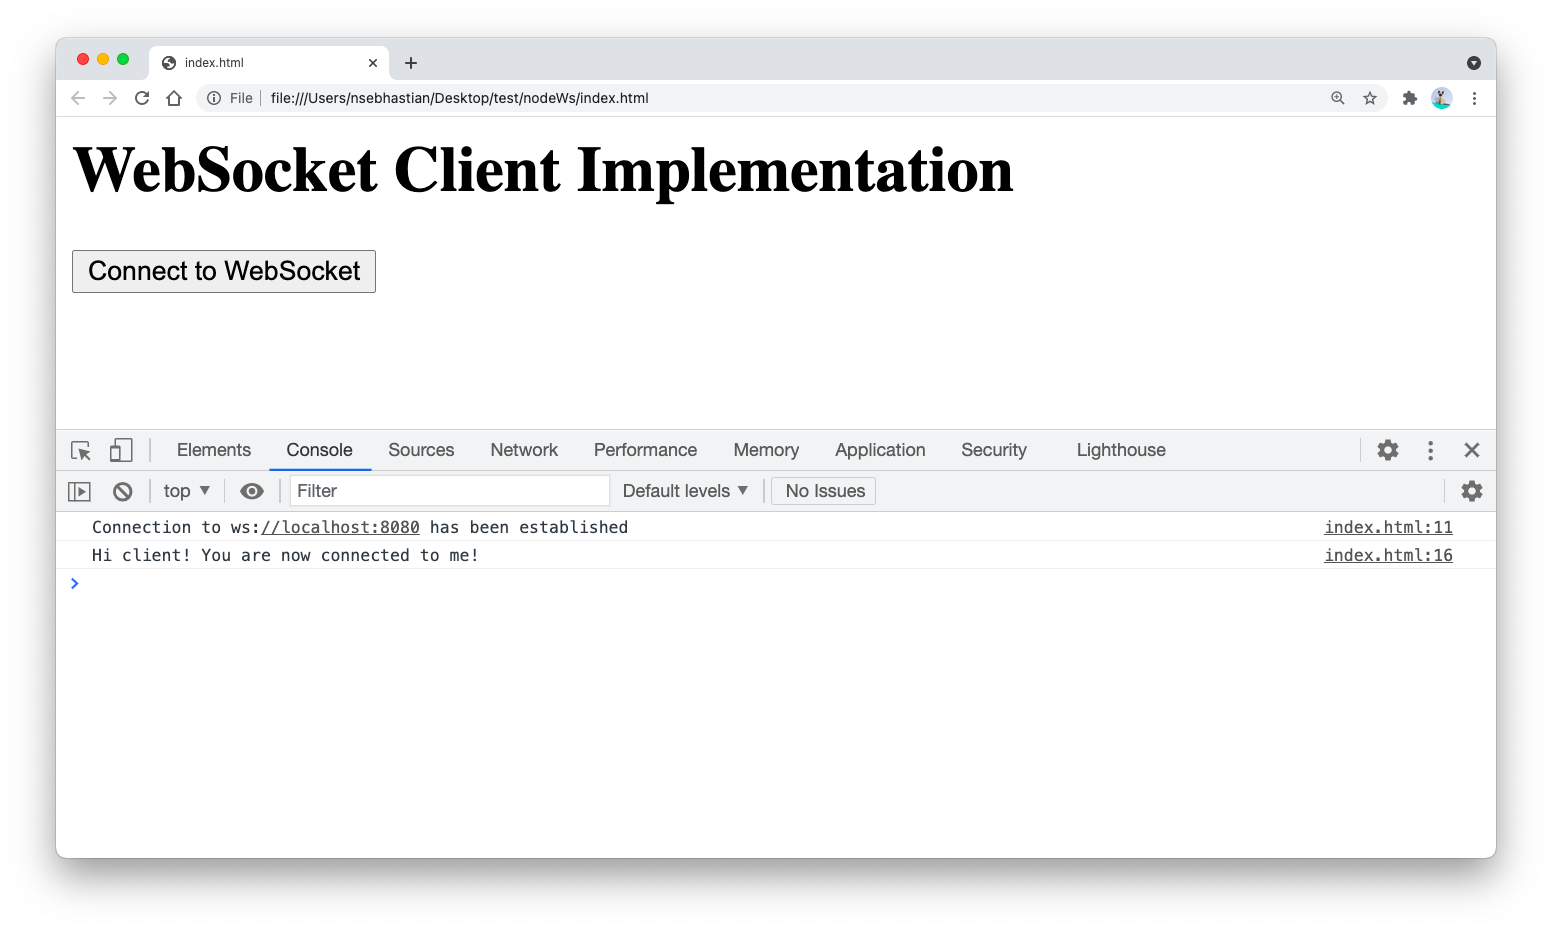Open the Chrome three-dot menu
Screen dimensions: 1552x932
(x=1474, y=98)
